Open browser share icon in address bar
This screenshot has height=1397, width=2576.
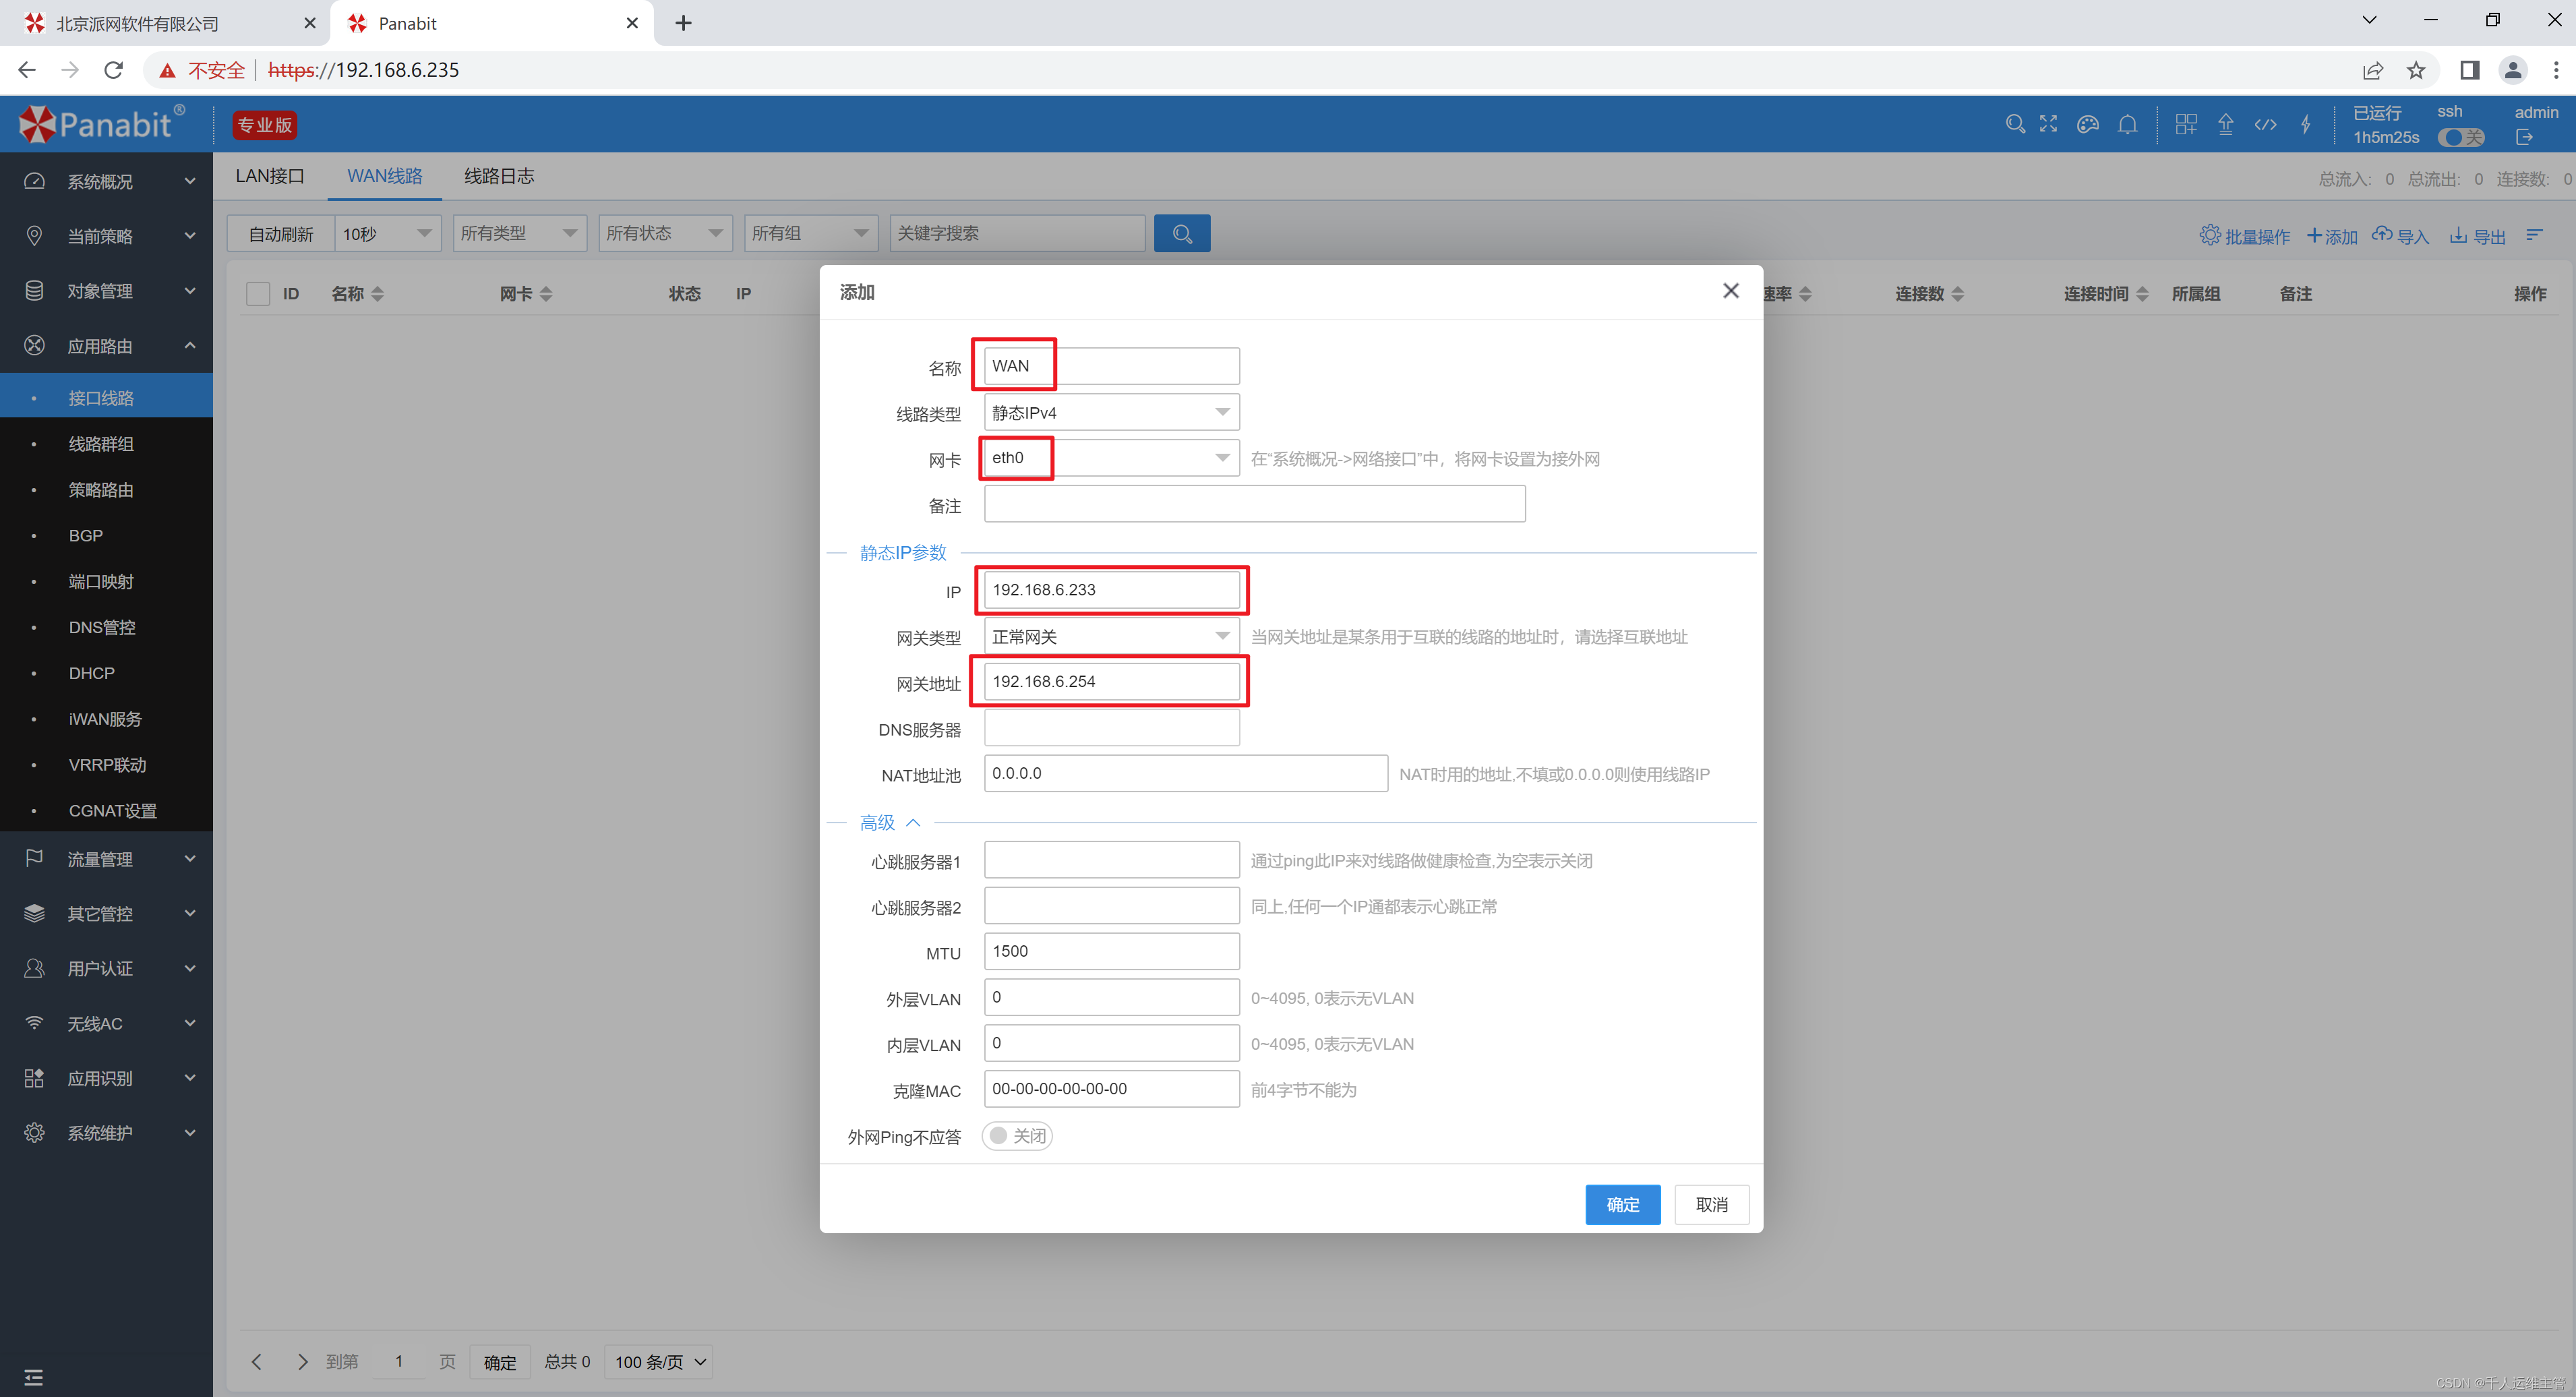tap(2373, 70)
